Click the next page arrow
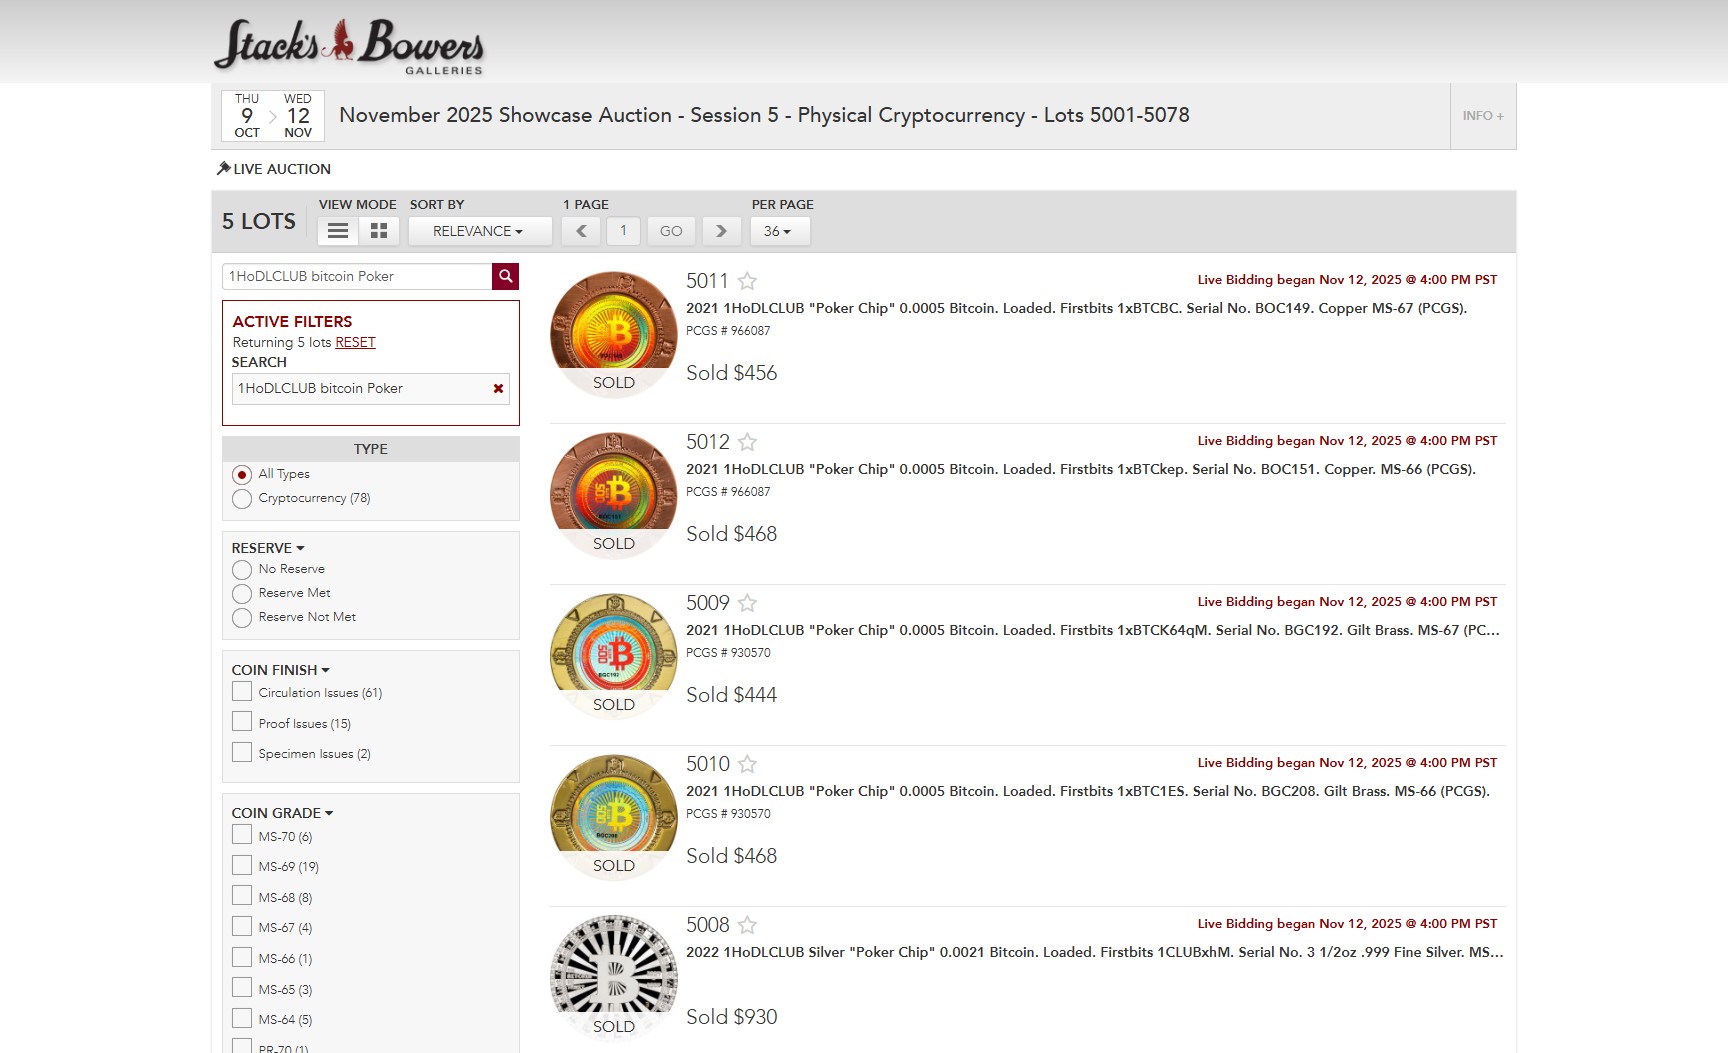Screen dimensions: 1728x1053 pyautogui.click(x=721, y=230)
